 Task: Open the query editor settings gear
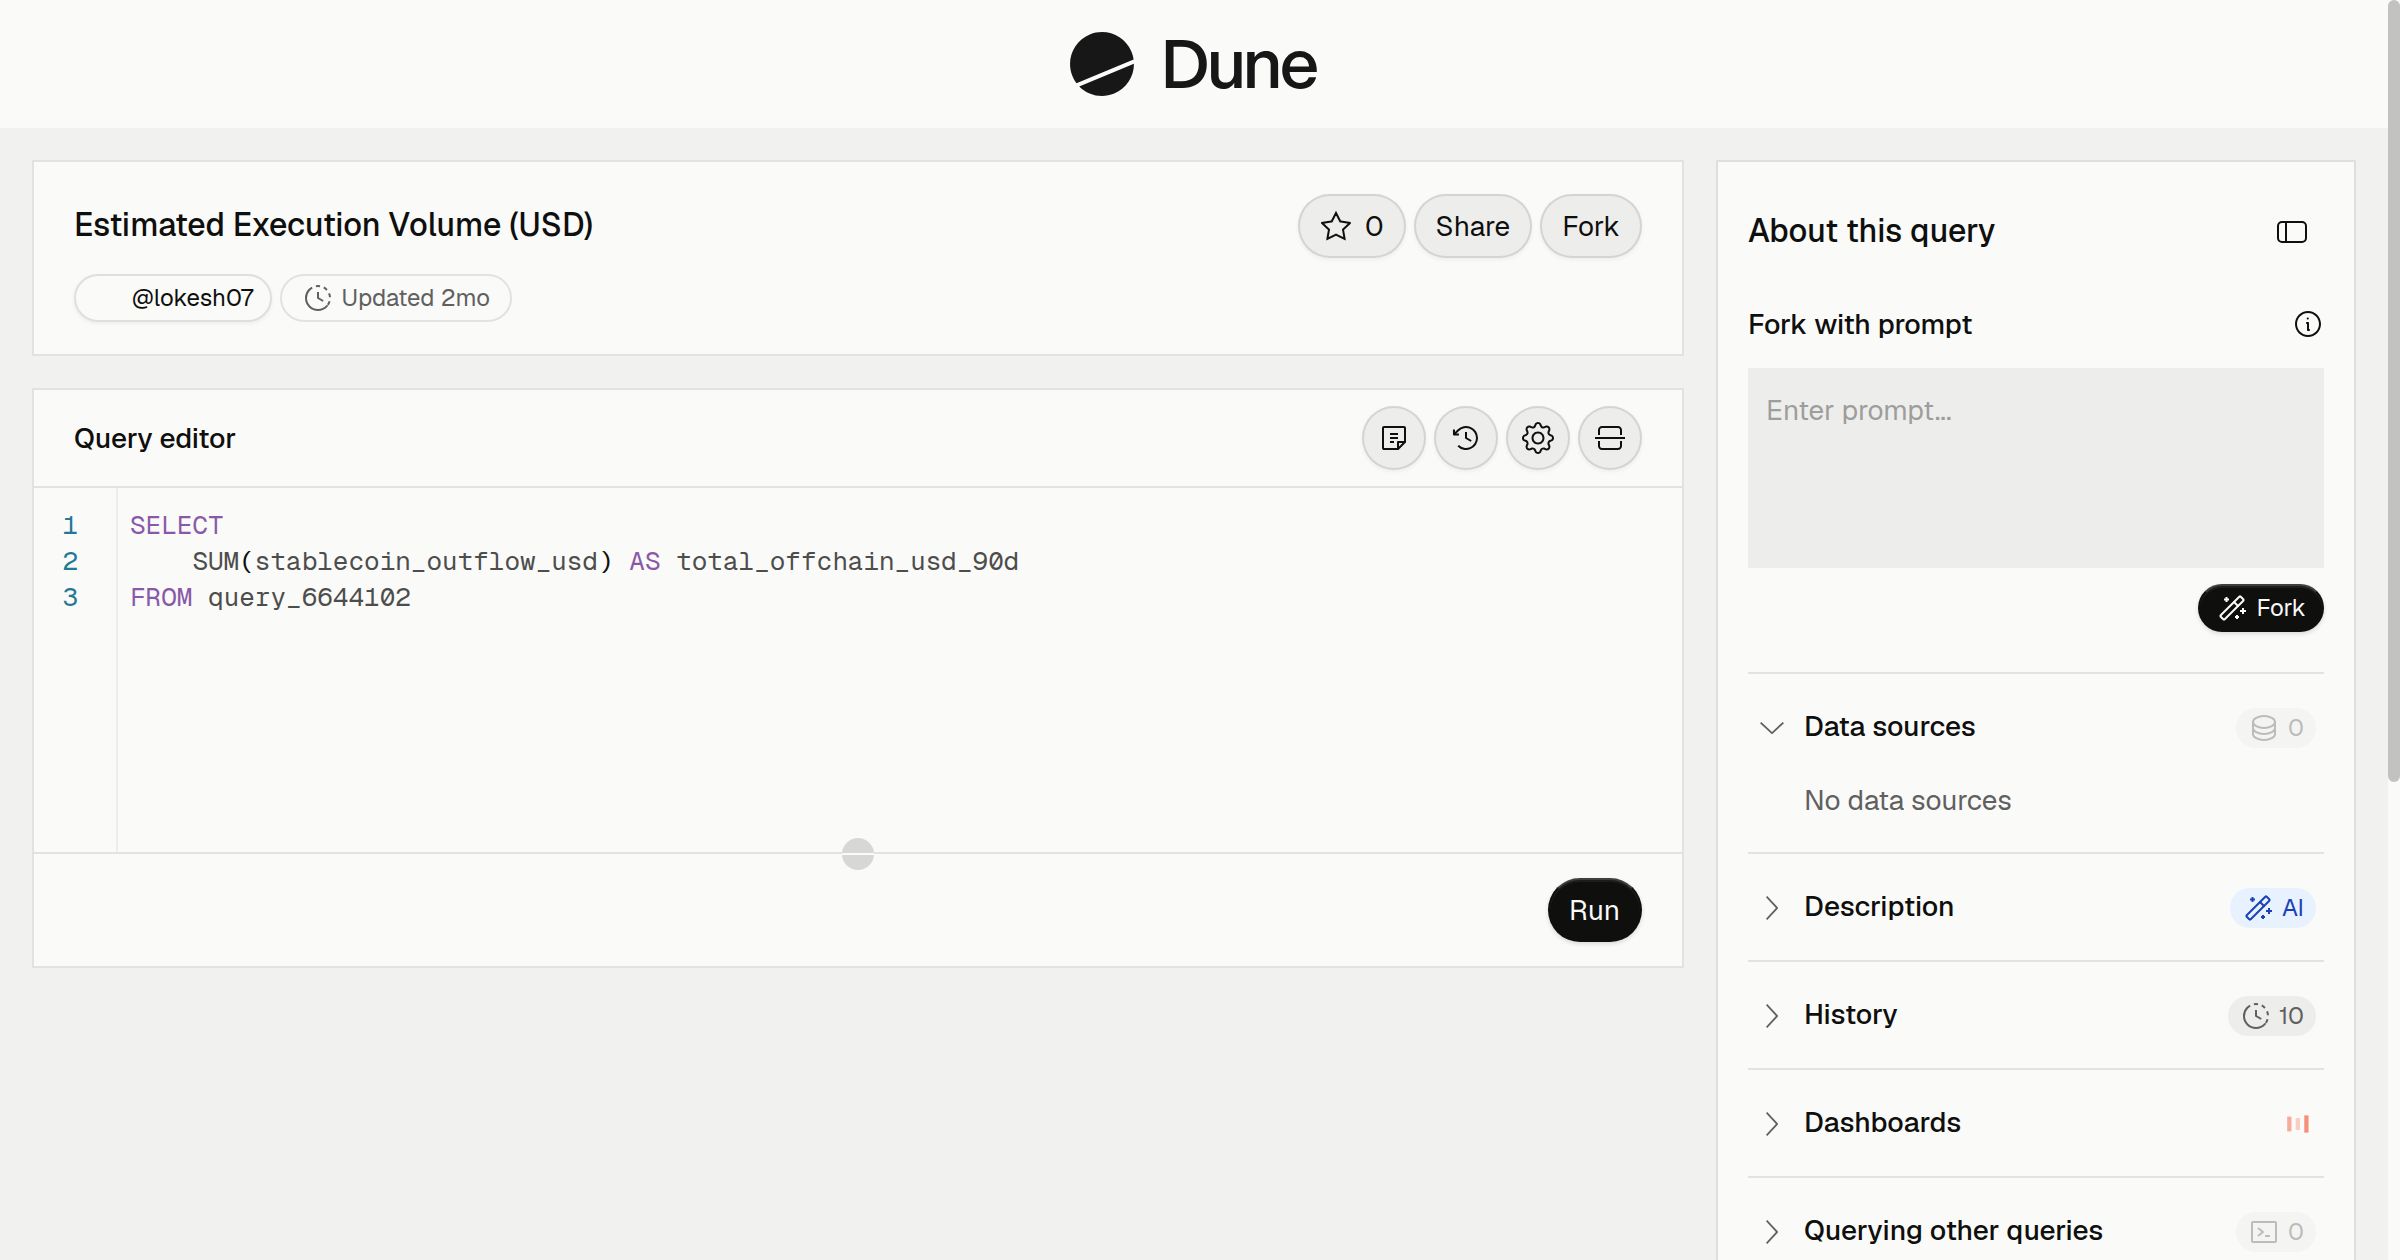(1538, 438)
